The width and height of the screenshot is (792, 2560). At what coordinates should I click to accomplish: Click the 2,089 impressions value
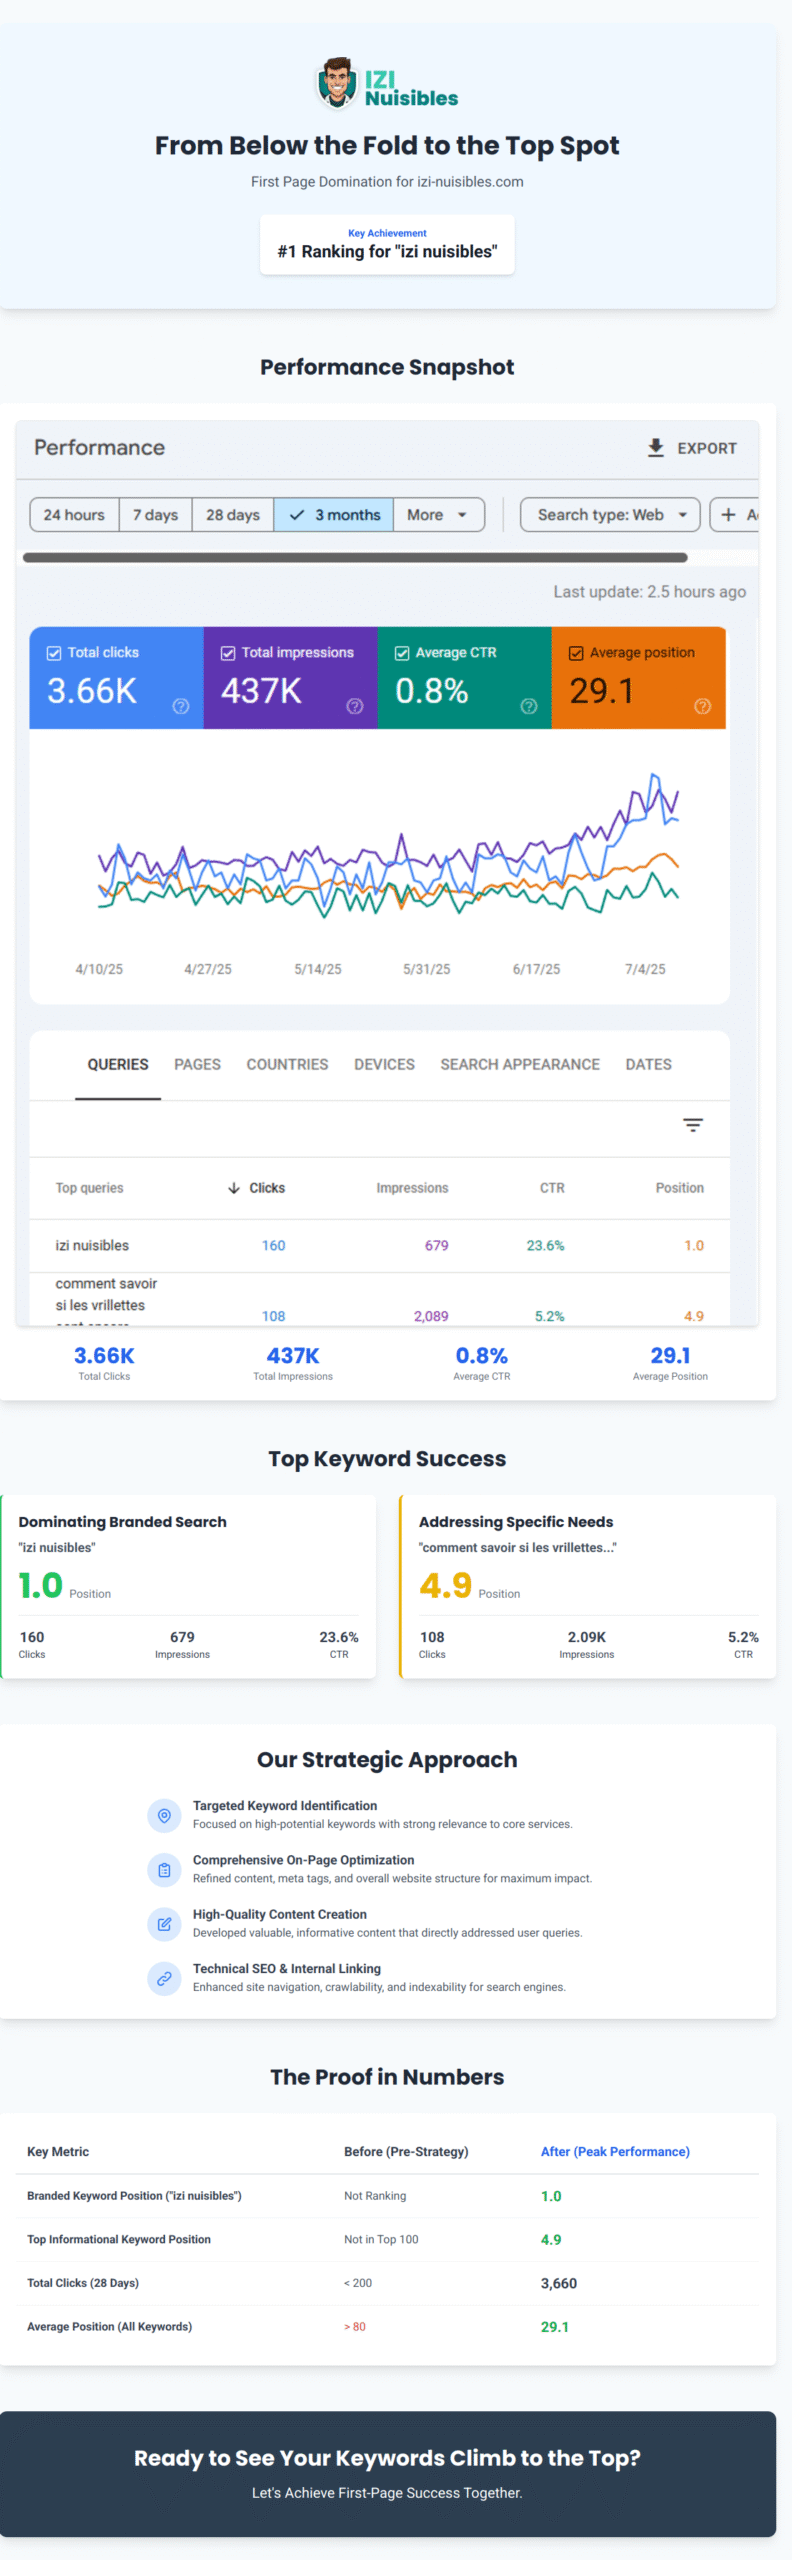(431, 1316)
